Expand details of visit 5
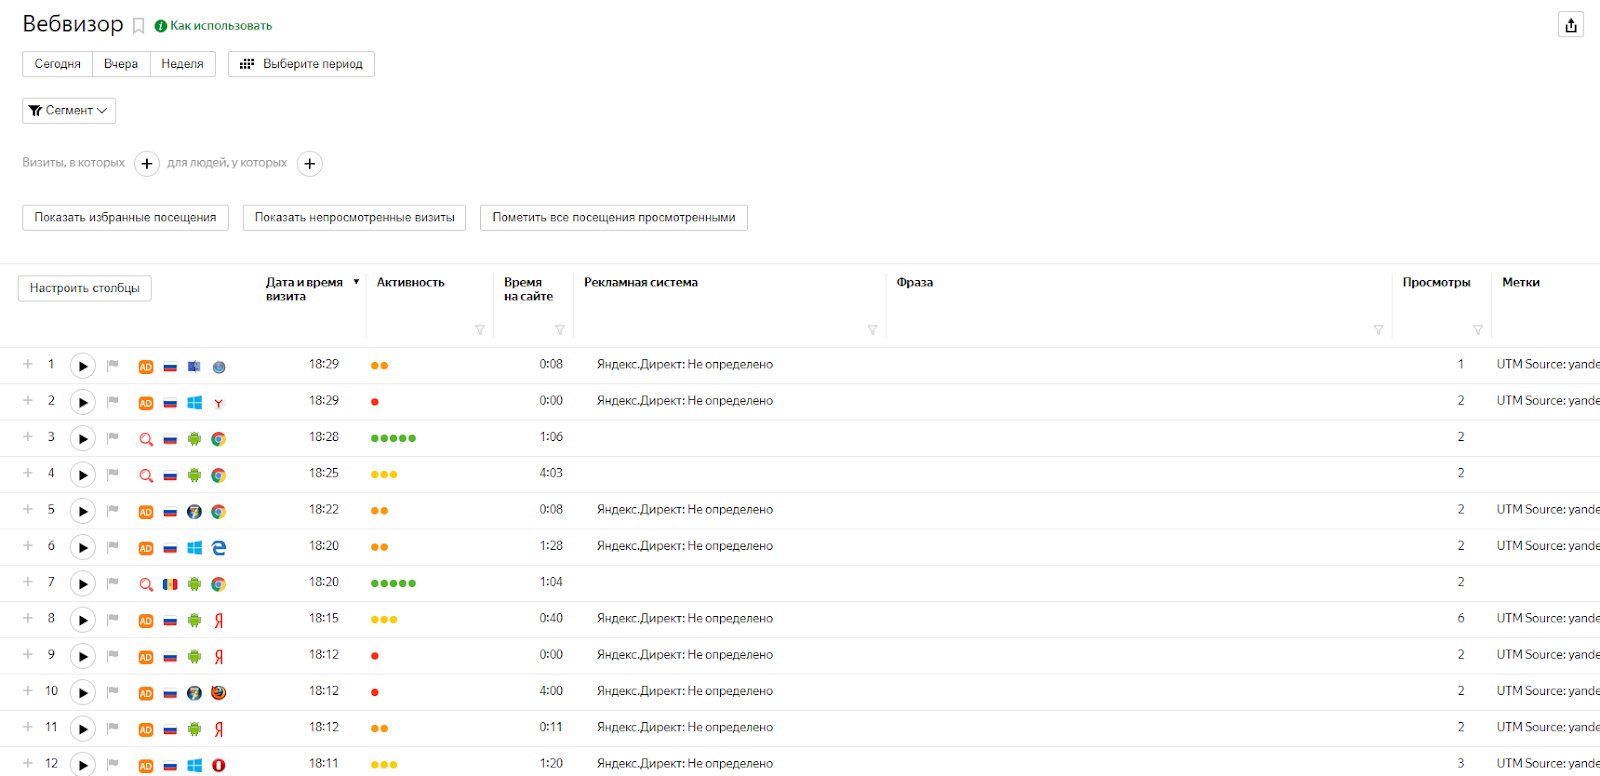This screenshot has width=1600, height=776. pos(28,509)
